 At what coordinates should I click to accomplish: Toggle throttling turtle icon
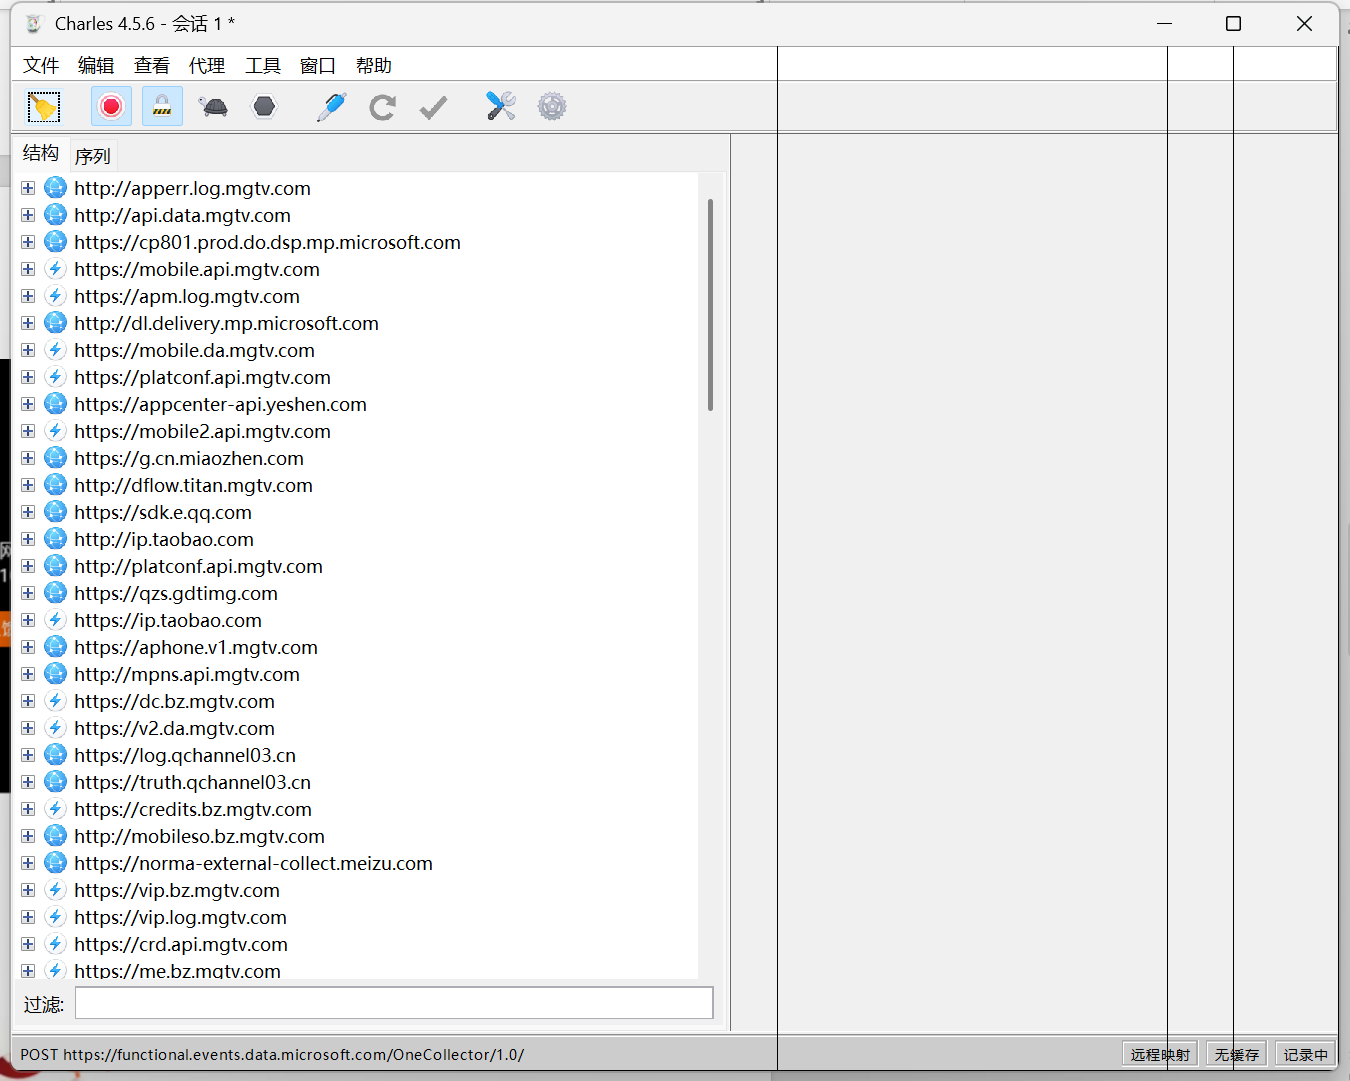[213, 106]
